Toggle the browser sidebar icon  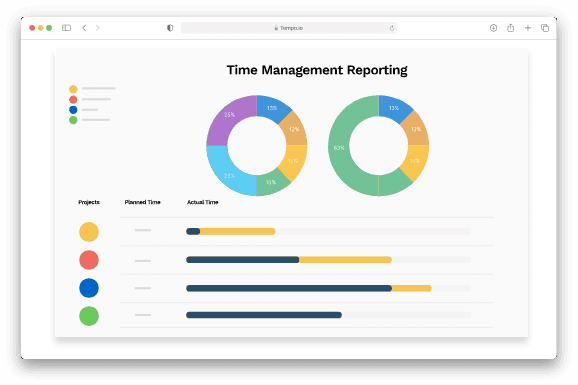pyautogui.click(x=66, y=28)
